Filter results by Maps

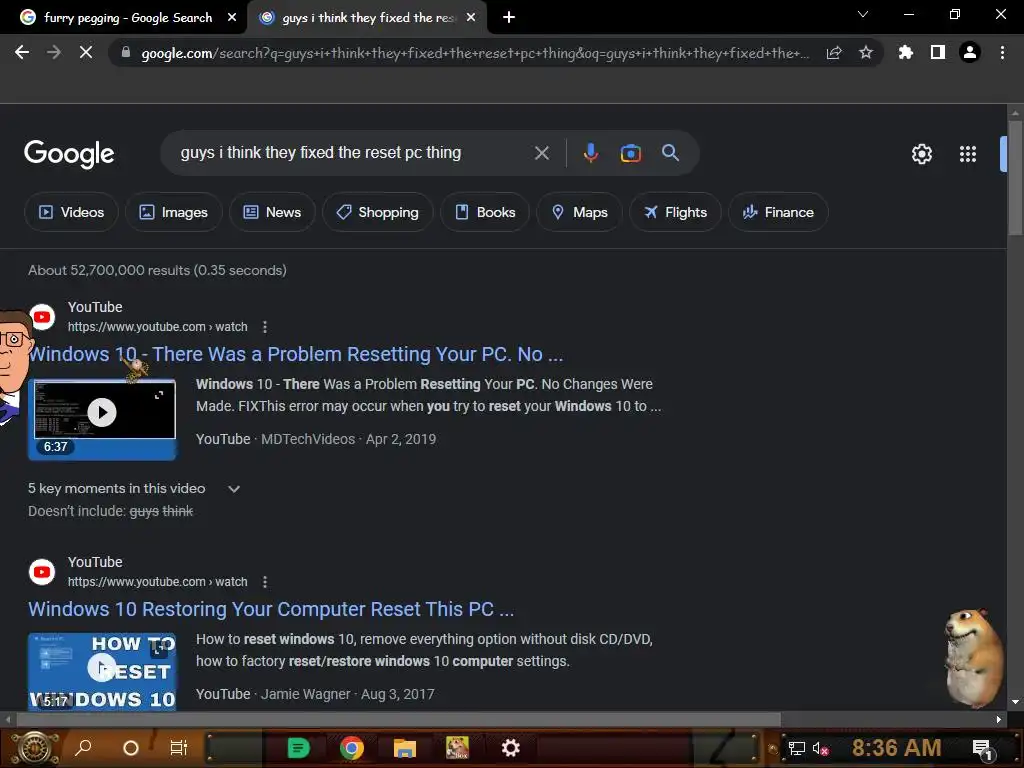579,212
